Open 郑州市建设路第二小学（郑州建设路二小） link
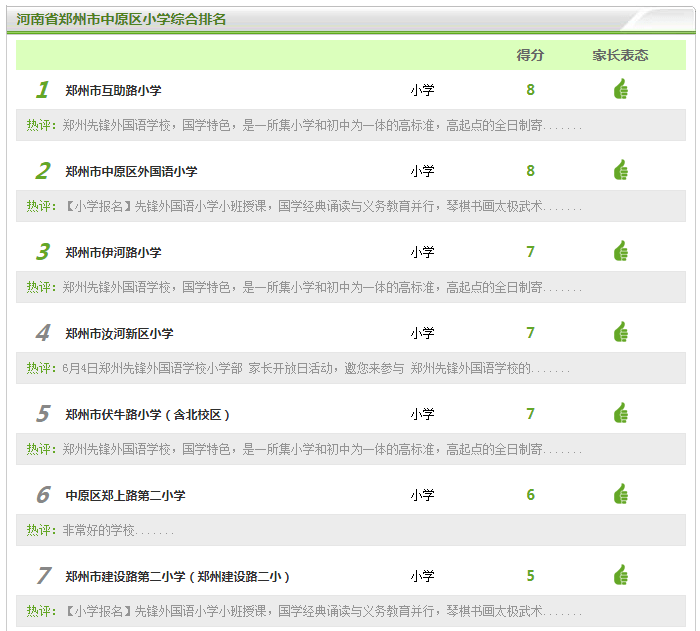Screen dimensions: 700x631 [178, 577]
